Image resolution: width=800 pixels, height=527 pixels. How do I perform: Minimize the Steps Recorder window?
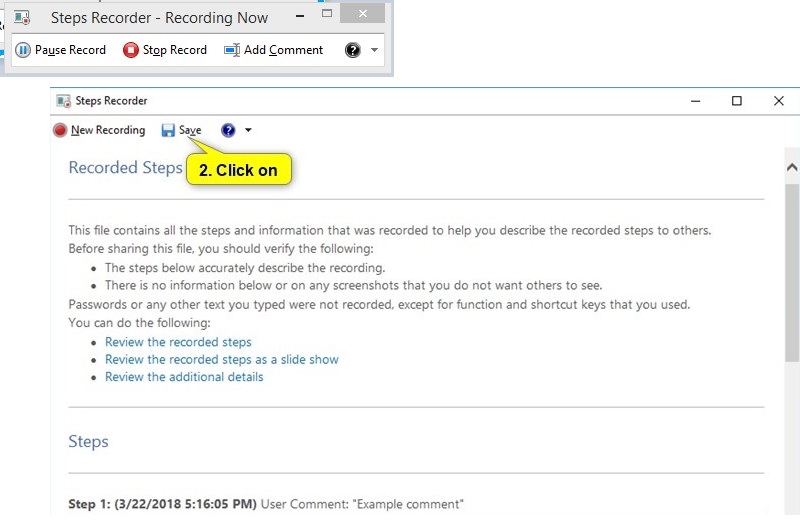695,101
